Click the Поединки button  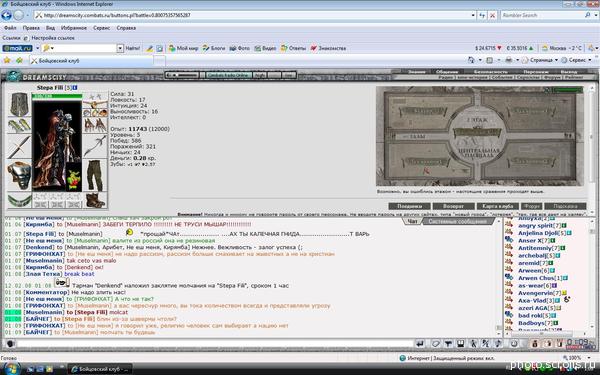pyautogui.click(x=409, y=206)
